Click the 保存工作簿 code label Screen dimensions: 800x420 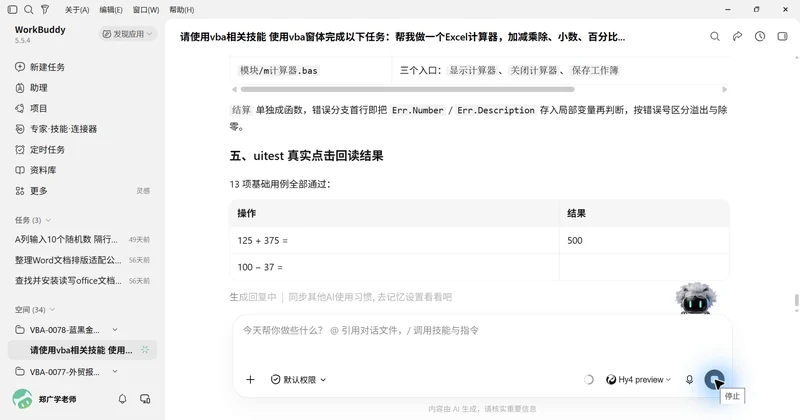(595, 70)
